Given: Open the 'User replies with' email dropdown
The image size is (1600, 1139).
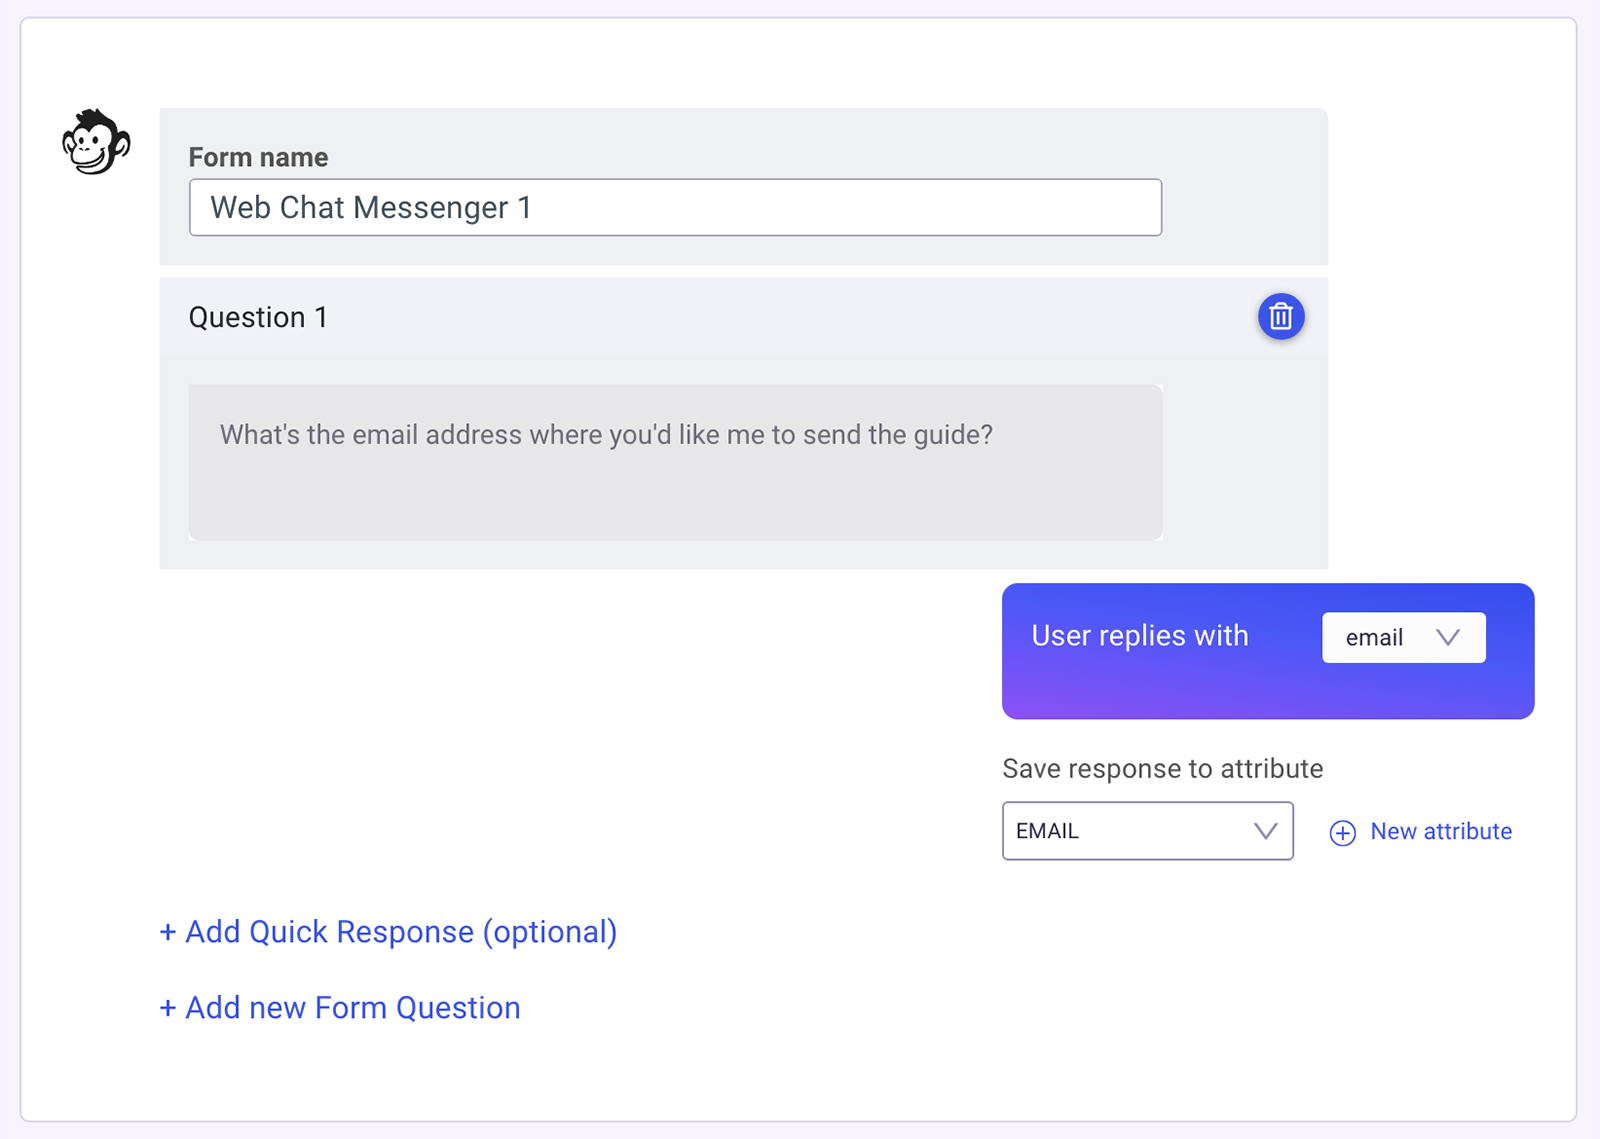Looking at the screenshot, I should 1403,637.
